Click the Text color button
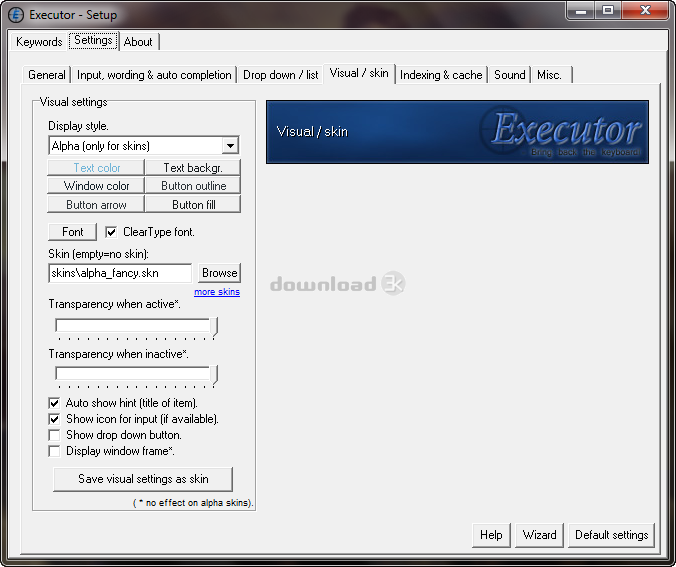 tap(96, 168)
